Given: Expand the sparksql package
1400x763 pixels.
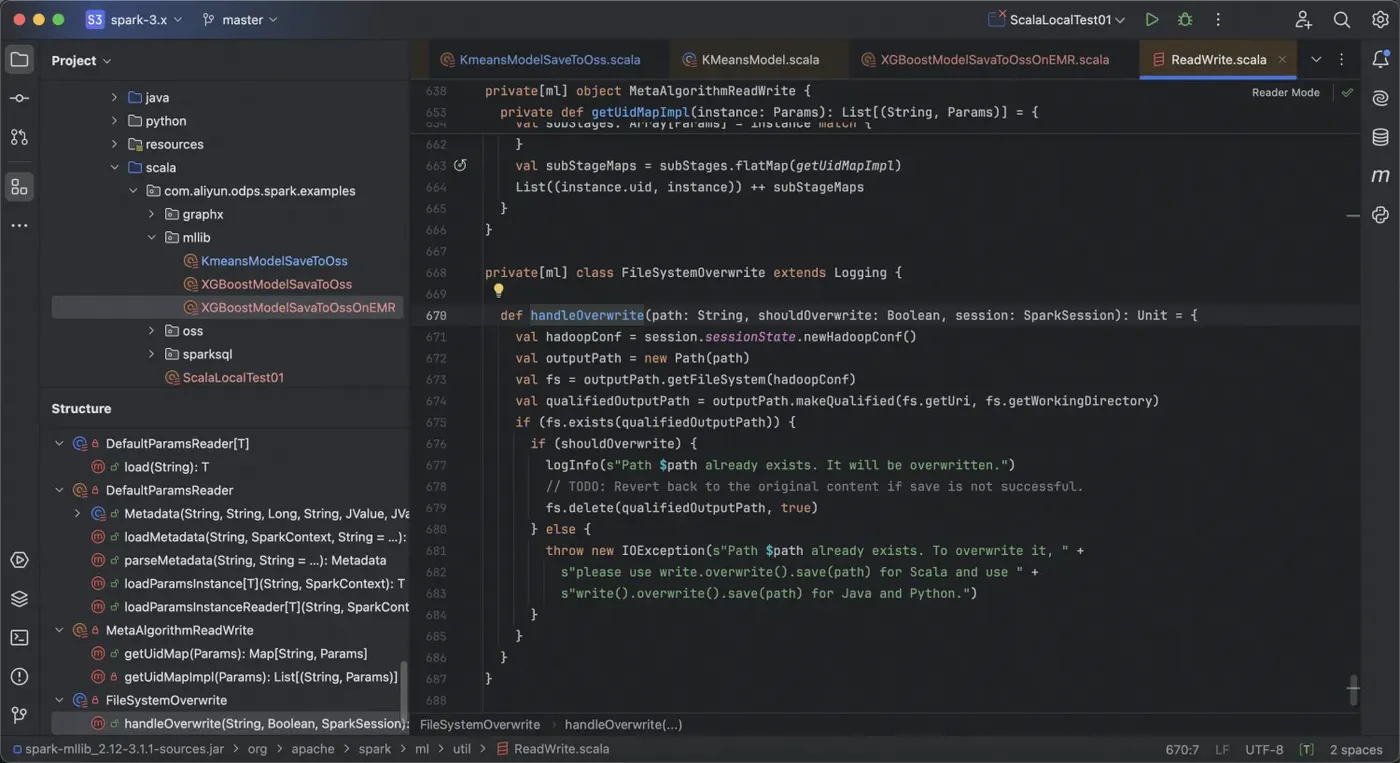Looking at the screenshot, I should (x=152, y=354).
